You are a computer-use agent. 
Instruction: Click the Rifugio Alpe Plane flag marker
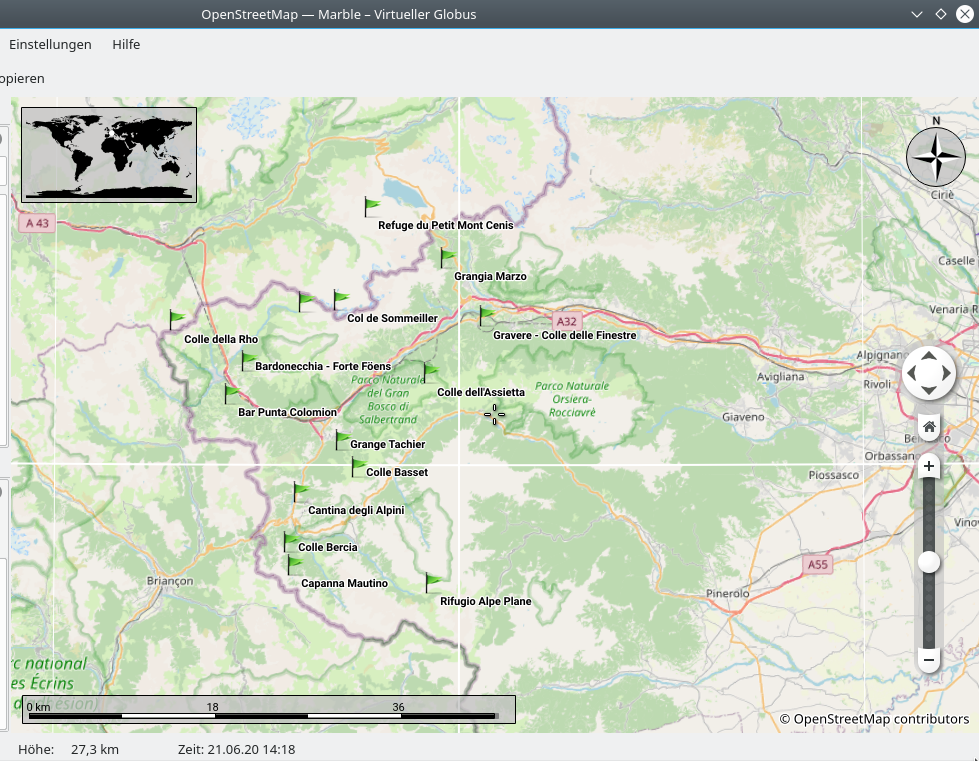433,582
